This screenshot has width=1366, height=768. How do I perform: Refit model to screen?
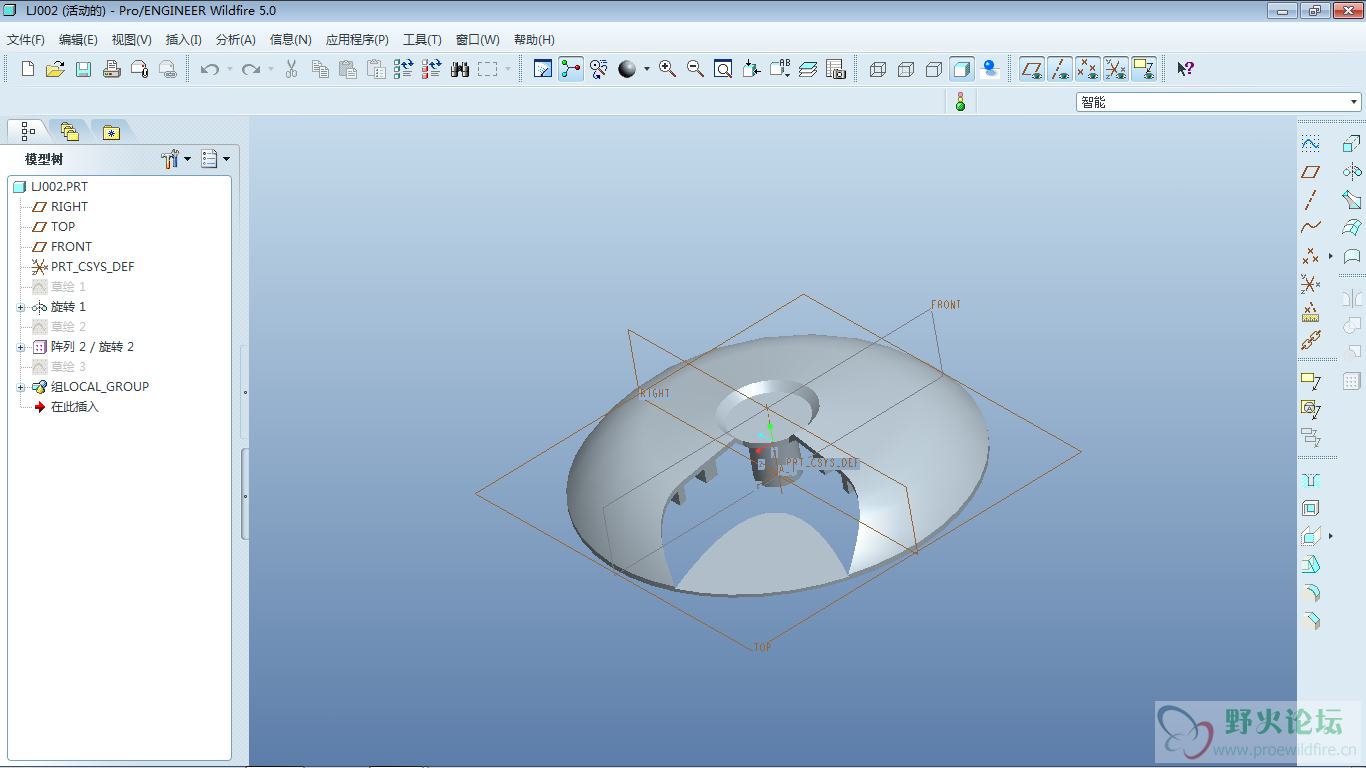point(723,69)
